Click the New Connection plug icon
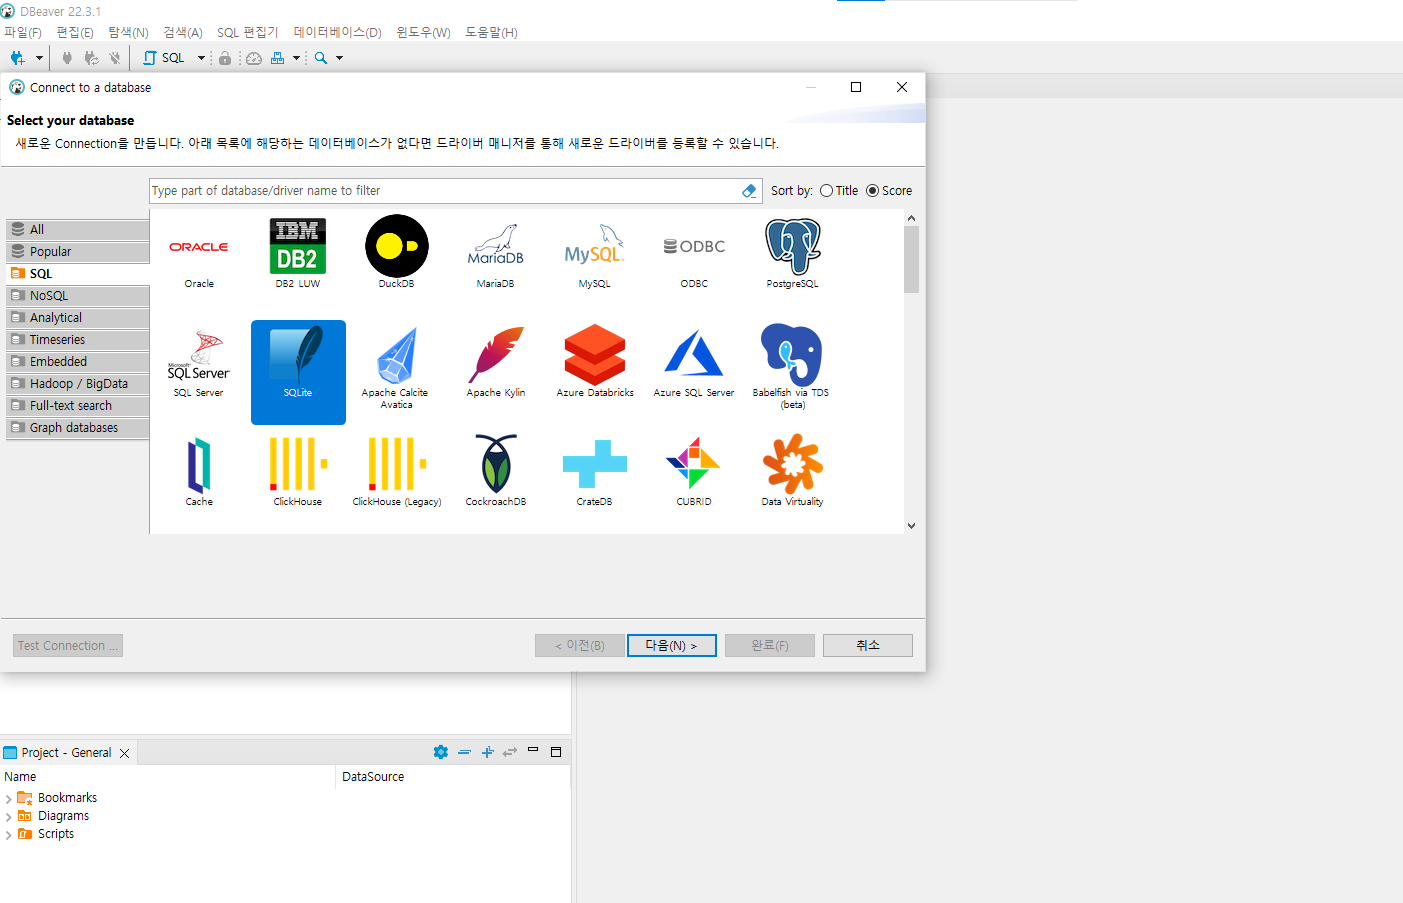 pos(17,58)
